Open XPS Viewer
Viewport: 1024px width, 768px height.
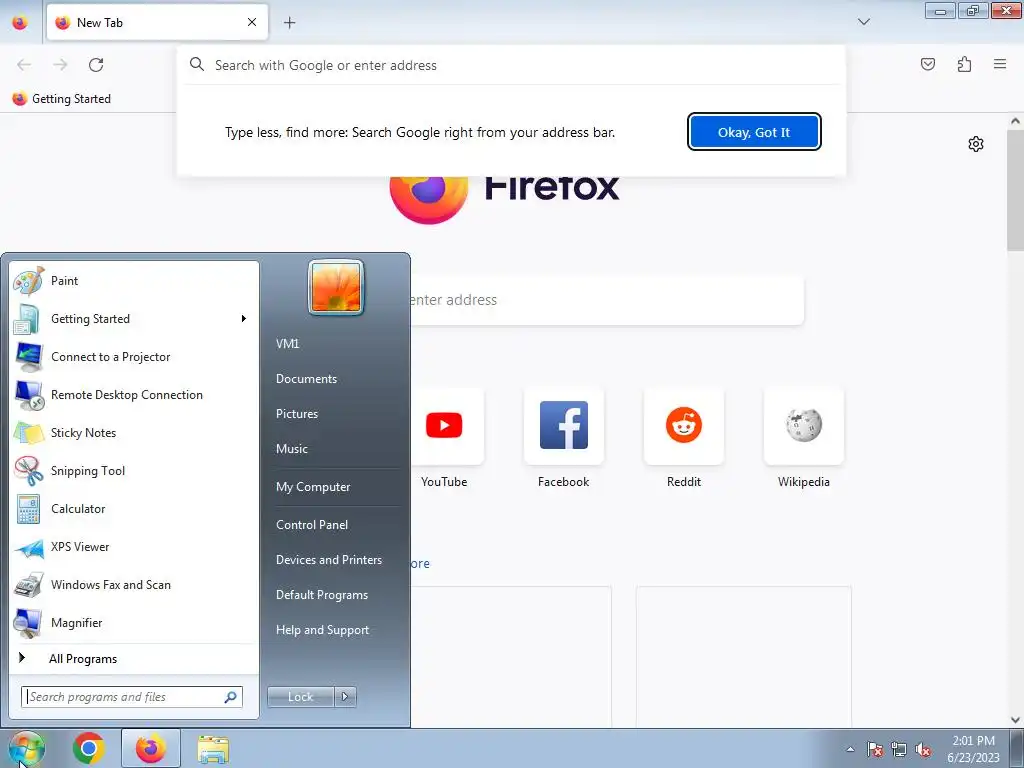tap(134, 547)
